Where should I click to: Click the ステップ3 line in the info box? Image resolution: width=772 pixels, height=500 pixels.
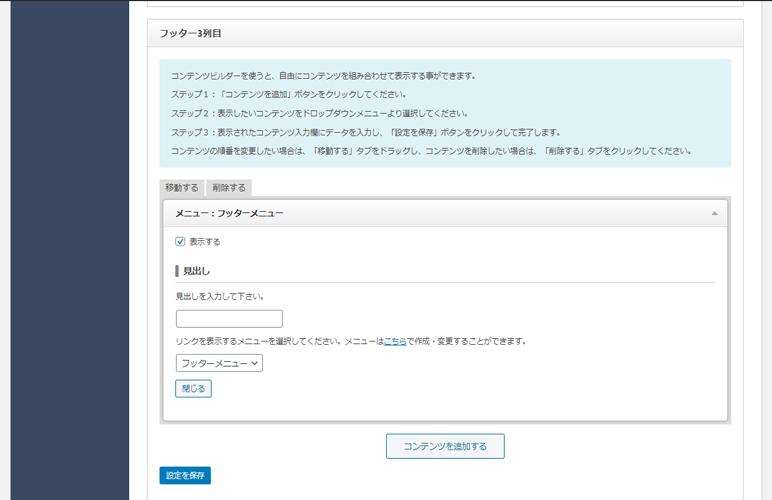[x=365, y=132]
